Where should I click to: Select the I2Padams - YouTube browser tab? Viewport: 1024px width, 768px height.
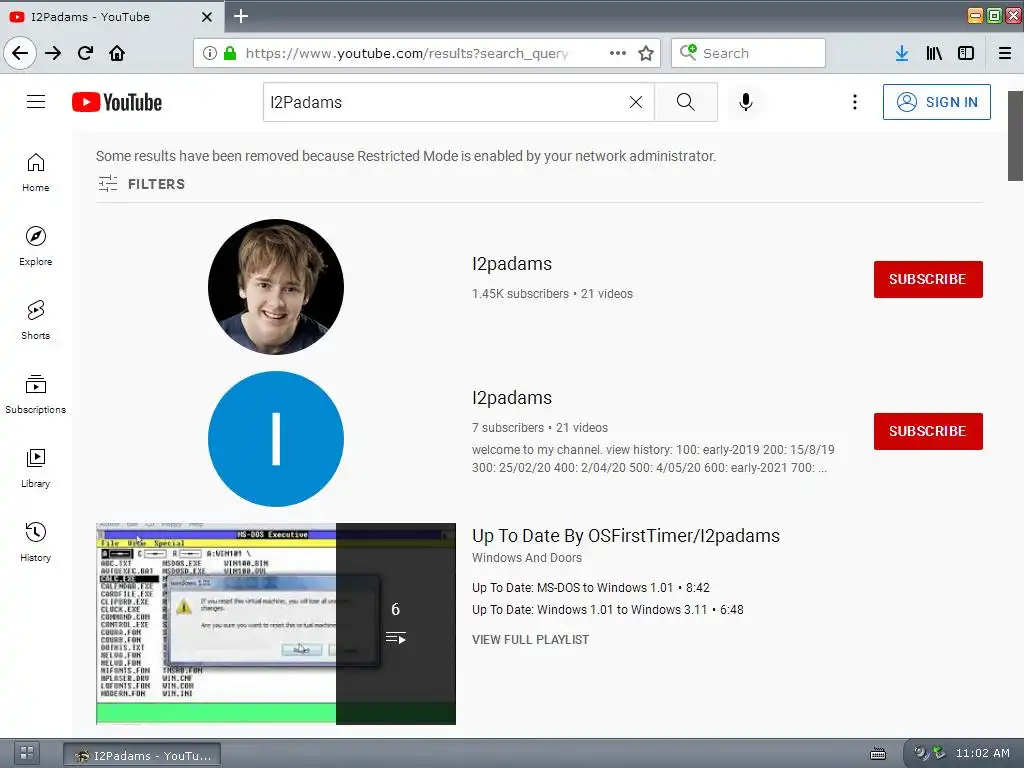112,16
